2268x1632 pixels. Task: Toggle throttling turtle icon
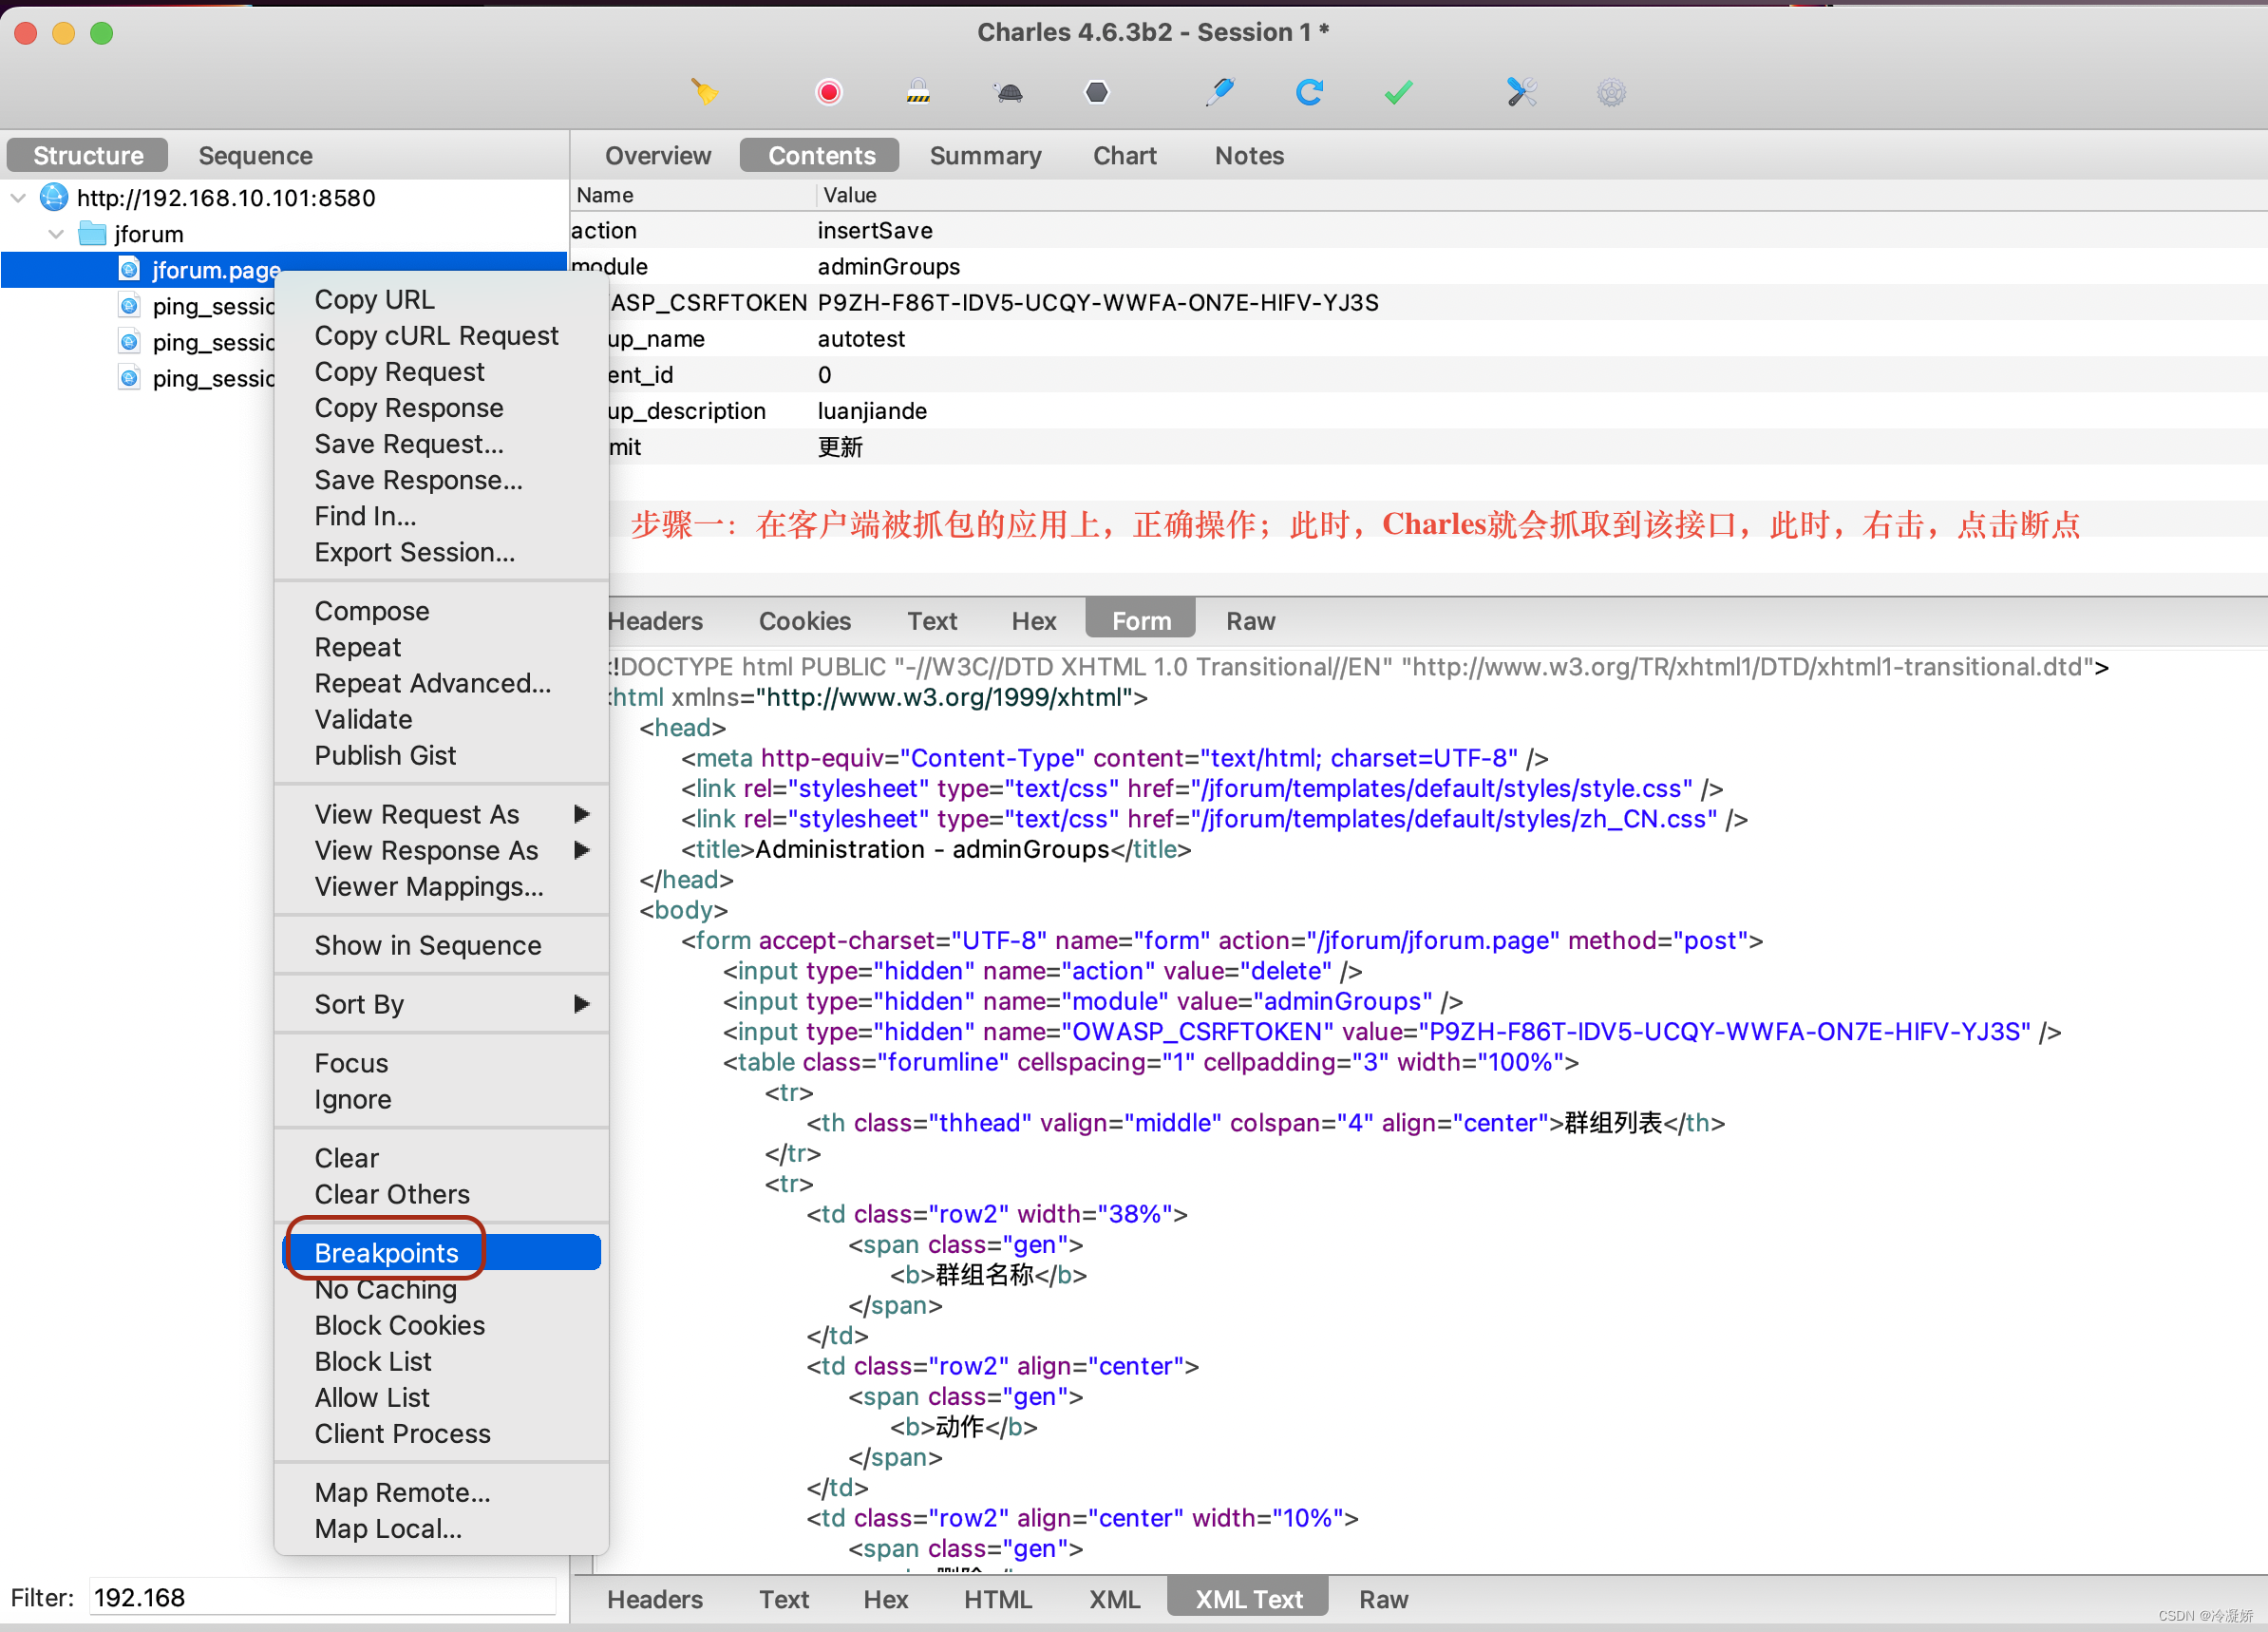point(1009,93)
